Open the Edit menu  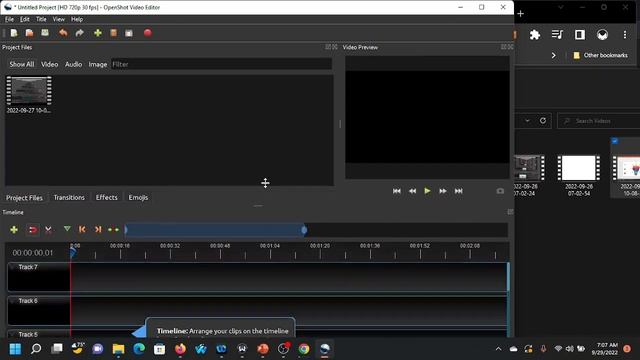pyautogui.click(x=25, y=19)
